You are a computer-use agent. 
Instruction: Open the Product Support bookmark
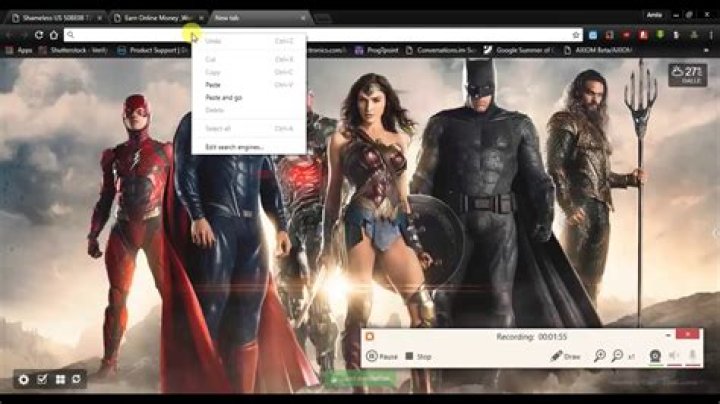pos(153,50)
